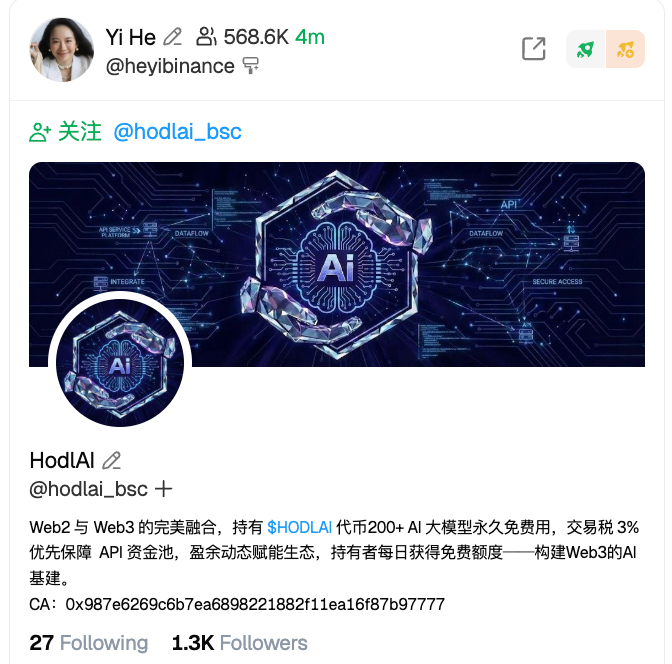Click the green 关注 follow label
This screenshot has height=664, width=672.
tap(80, 132)
